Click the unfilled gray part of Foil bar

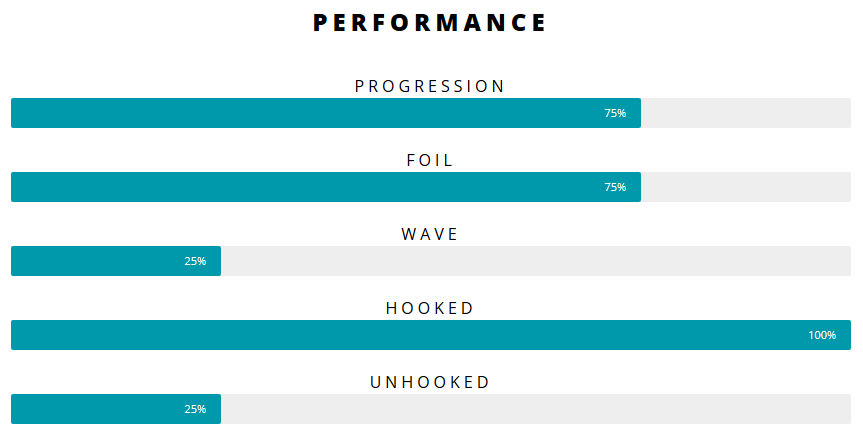[x=745, y=187]
